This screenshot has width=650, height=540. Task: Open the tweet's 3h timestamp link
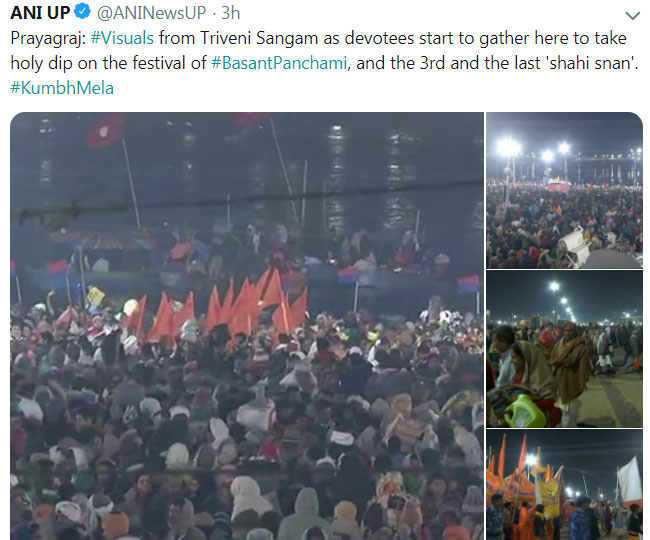coord(230,13)
